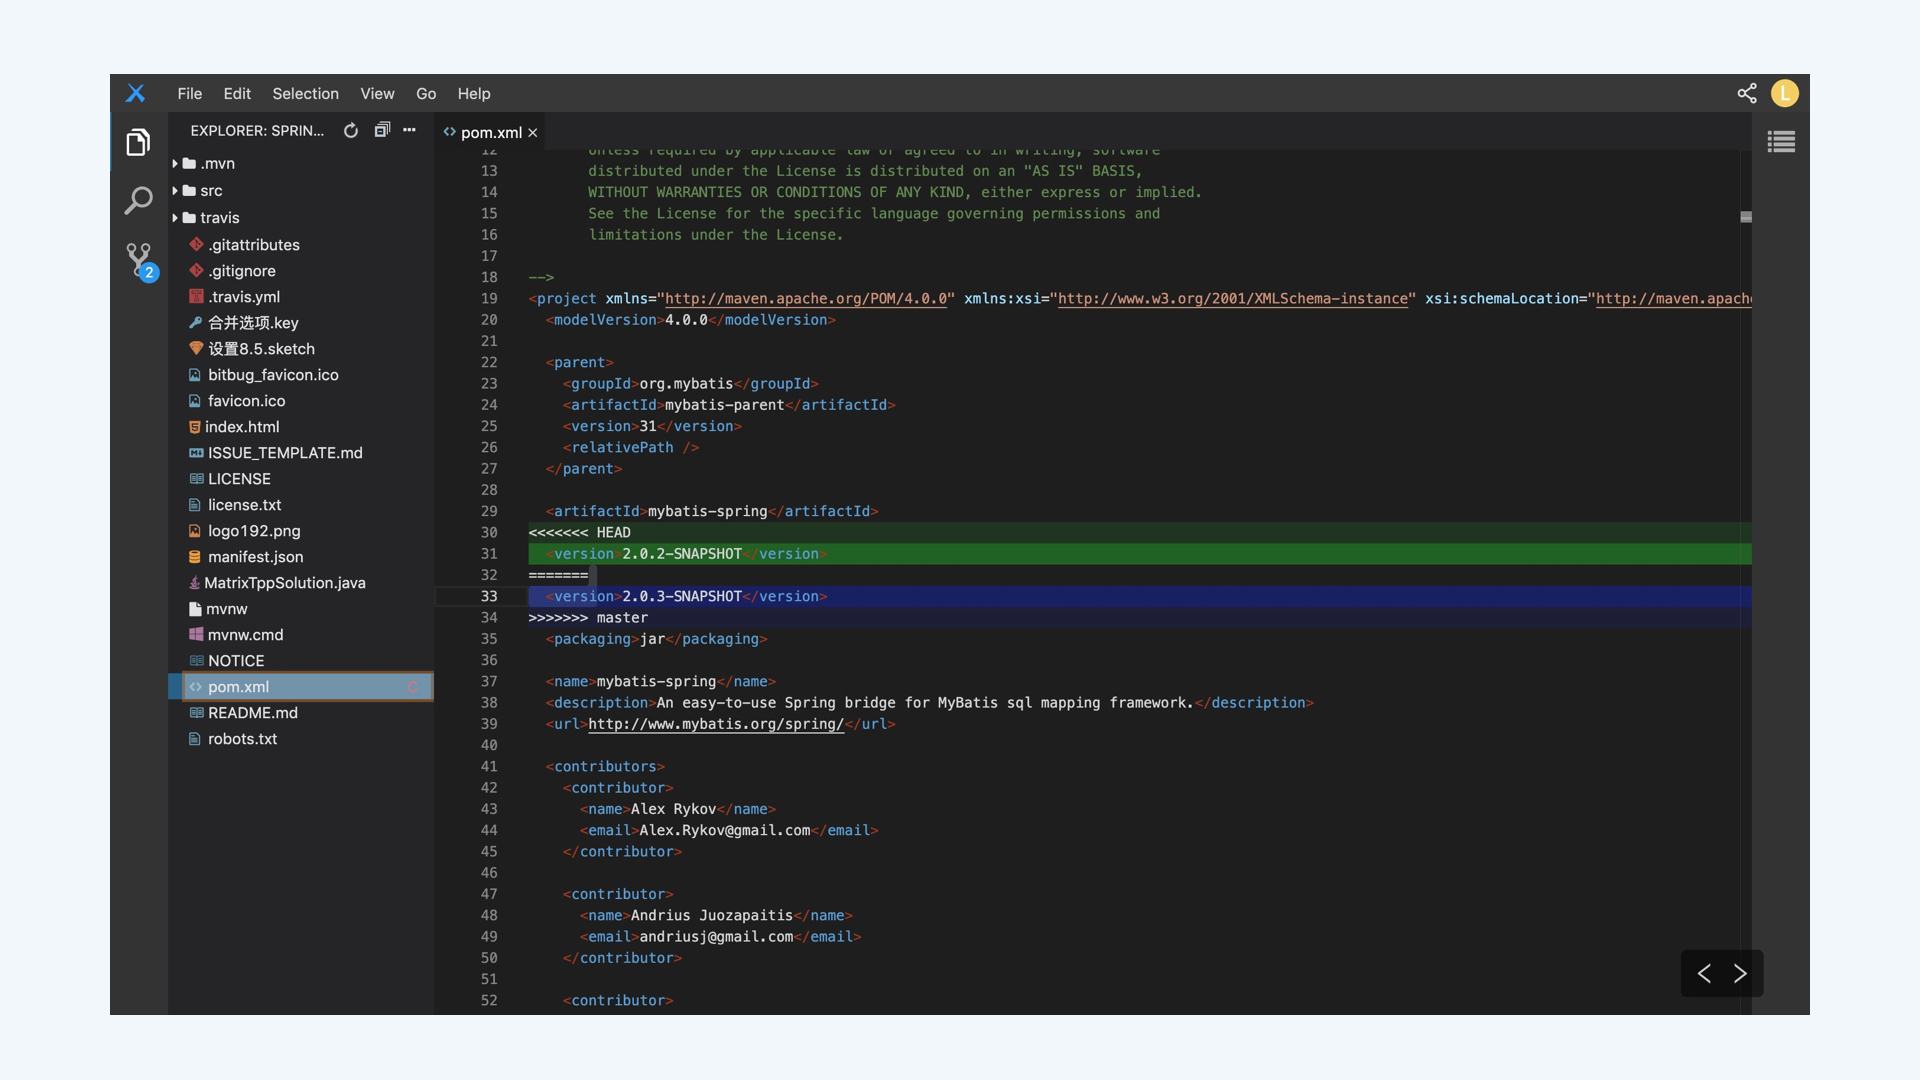Open 合并选项.key file
Screen dimensions: 1920x1080
[x=253, y=322]
